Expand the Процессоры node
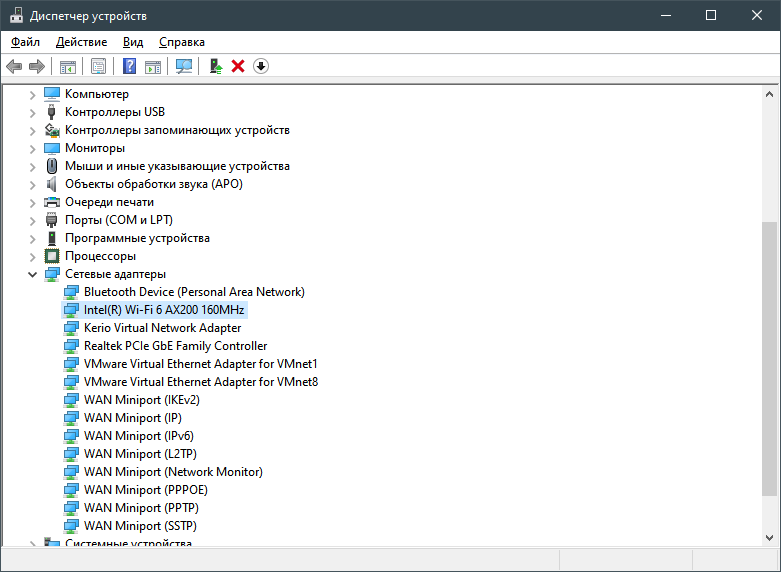The width and height of the screenshot is (781, 572). [x=32, y=257]
